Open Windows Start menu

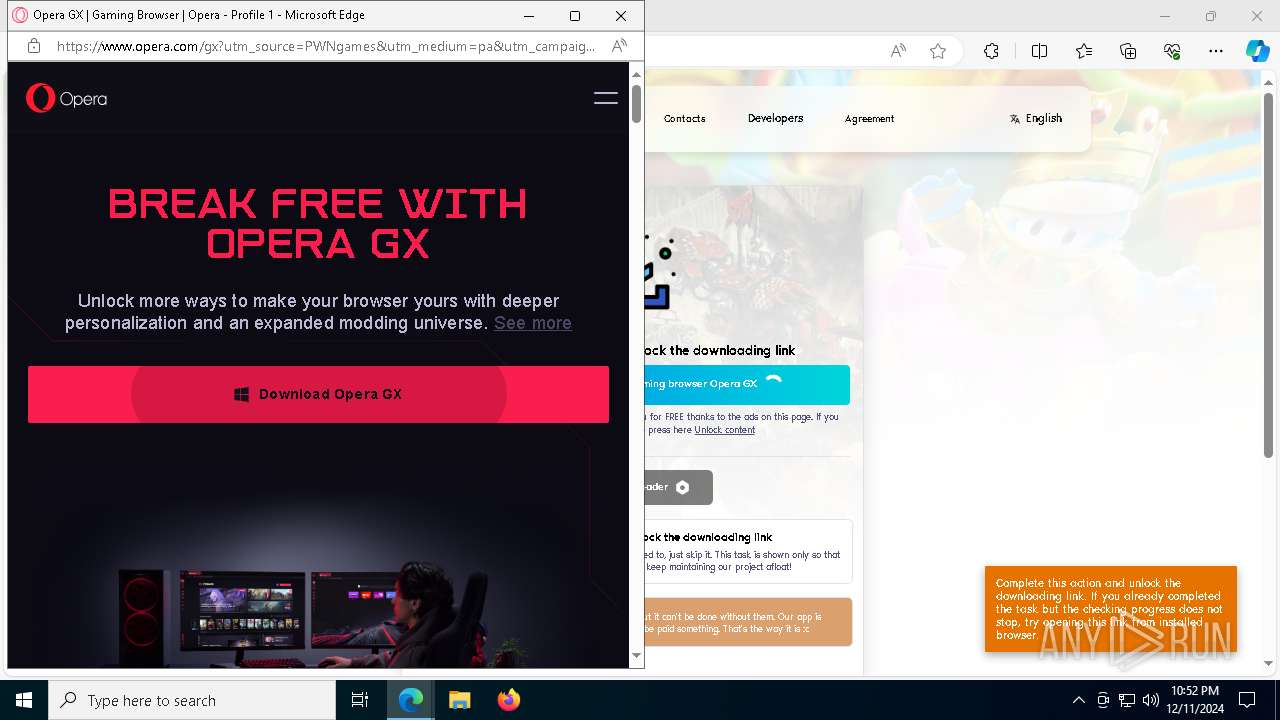(x=24, y=700)
